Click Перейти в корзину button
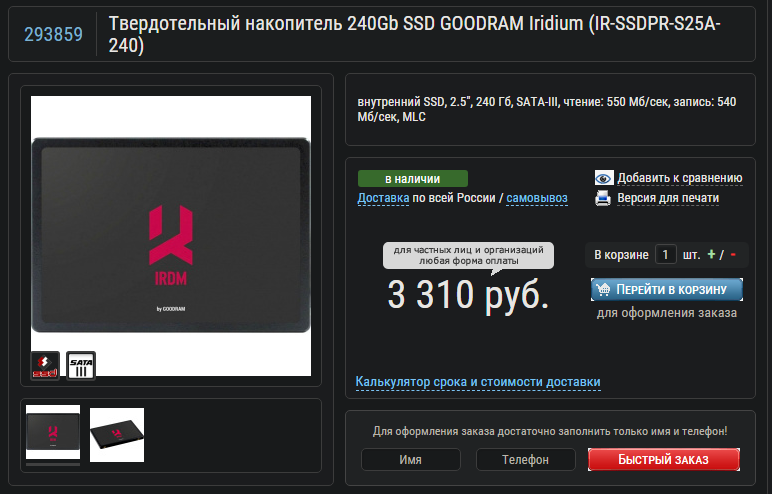Viewport: 772px width, 494px height. click(667, 290)
